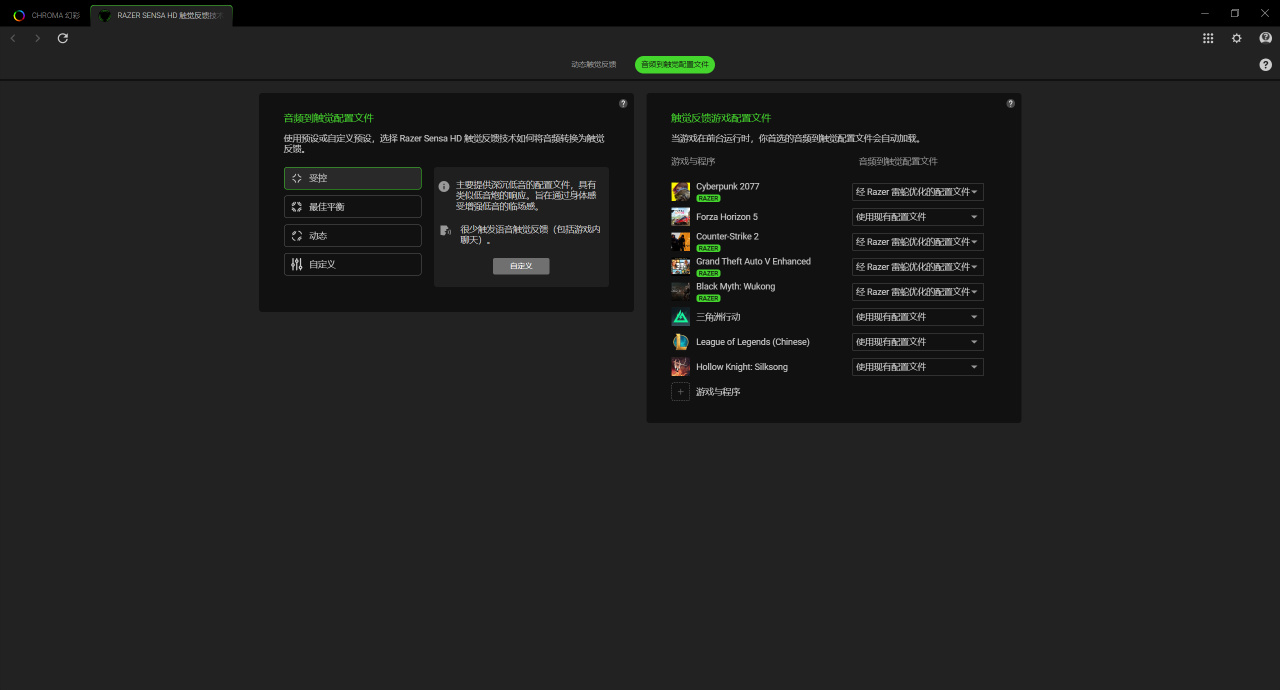Click the 音频到触觉配置文件 column header
The height and width of the screenshot is (690, 1280).
pyautogui.click(x=898, y=161)
